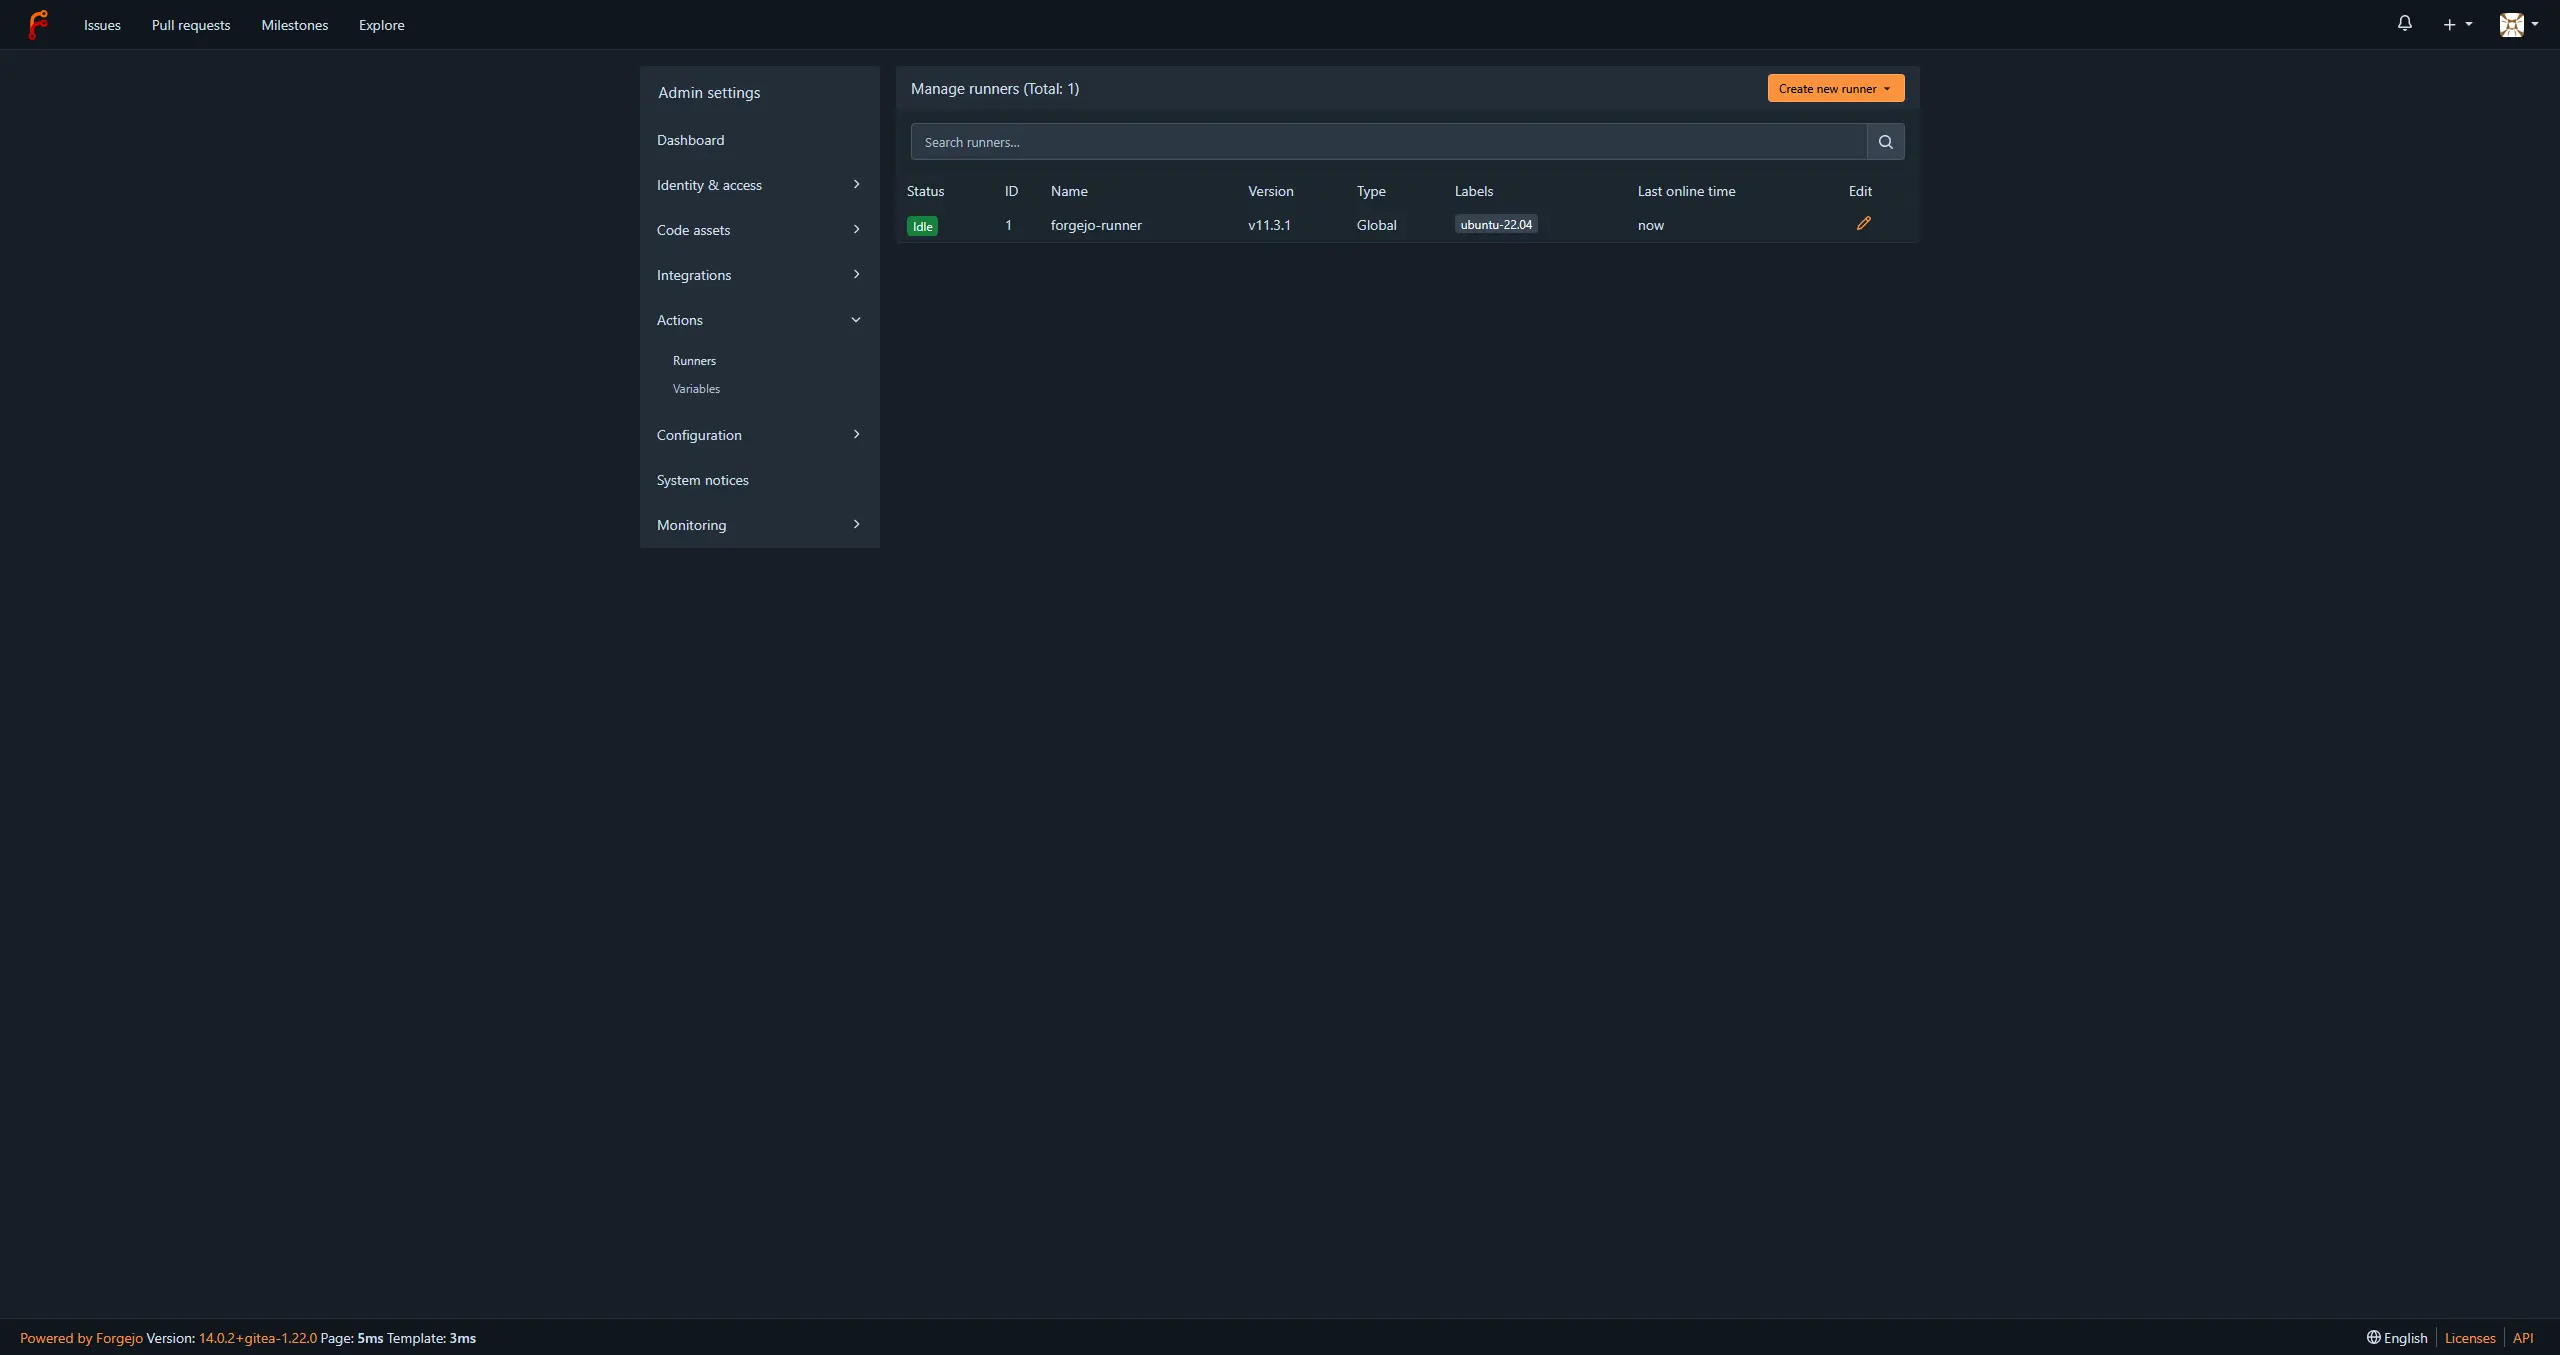This screenshot has height=1355, width=2560.
Task: Open the Issues page from the navbar
Action: [x=101, y=25]
